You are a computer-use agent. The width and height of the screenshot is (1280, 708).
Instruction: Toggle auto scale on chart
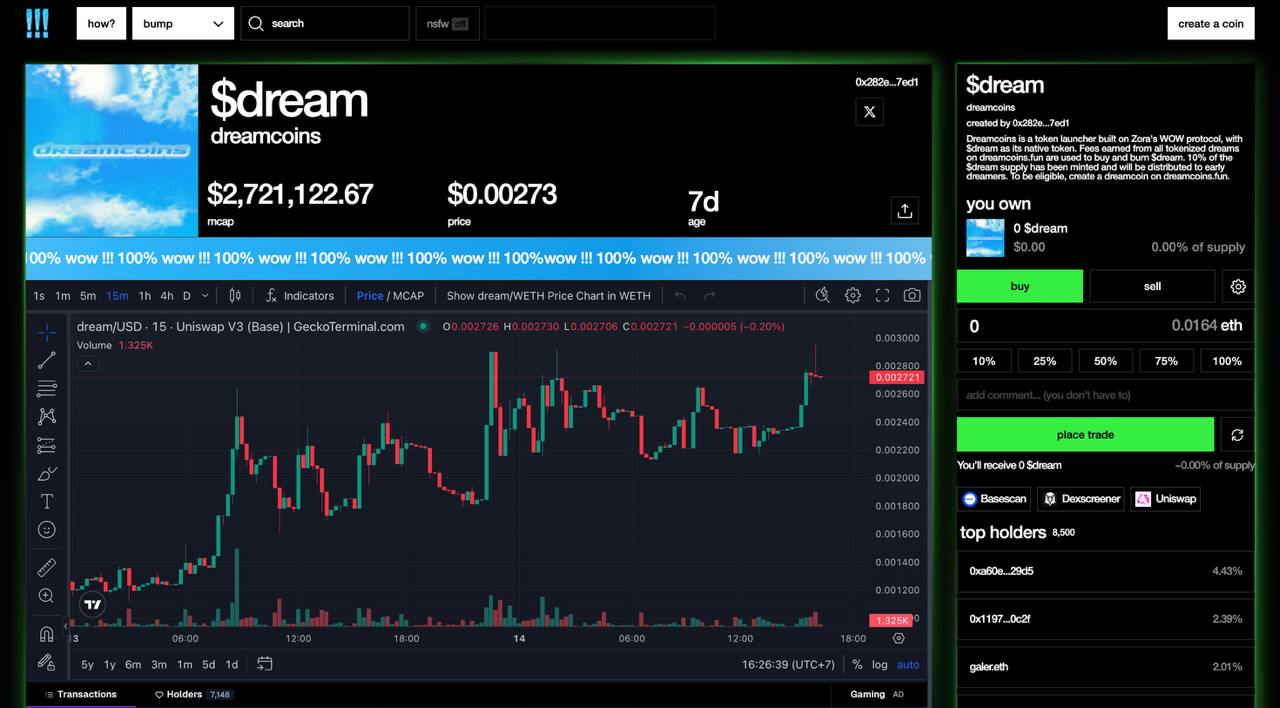click(908, 665)
